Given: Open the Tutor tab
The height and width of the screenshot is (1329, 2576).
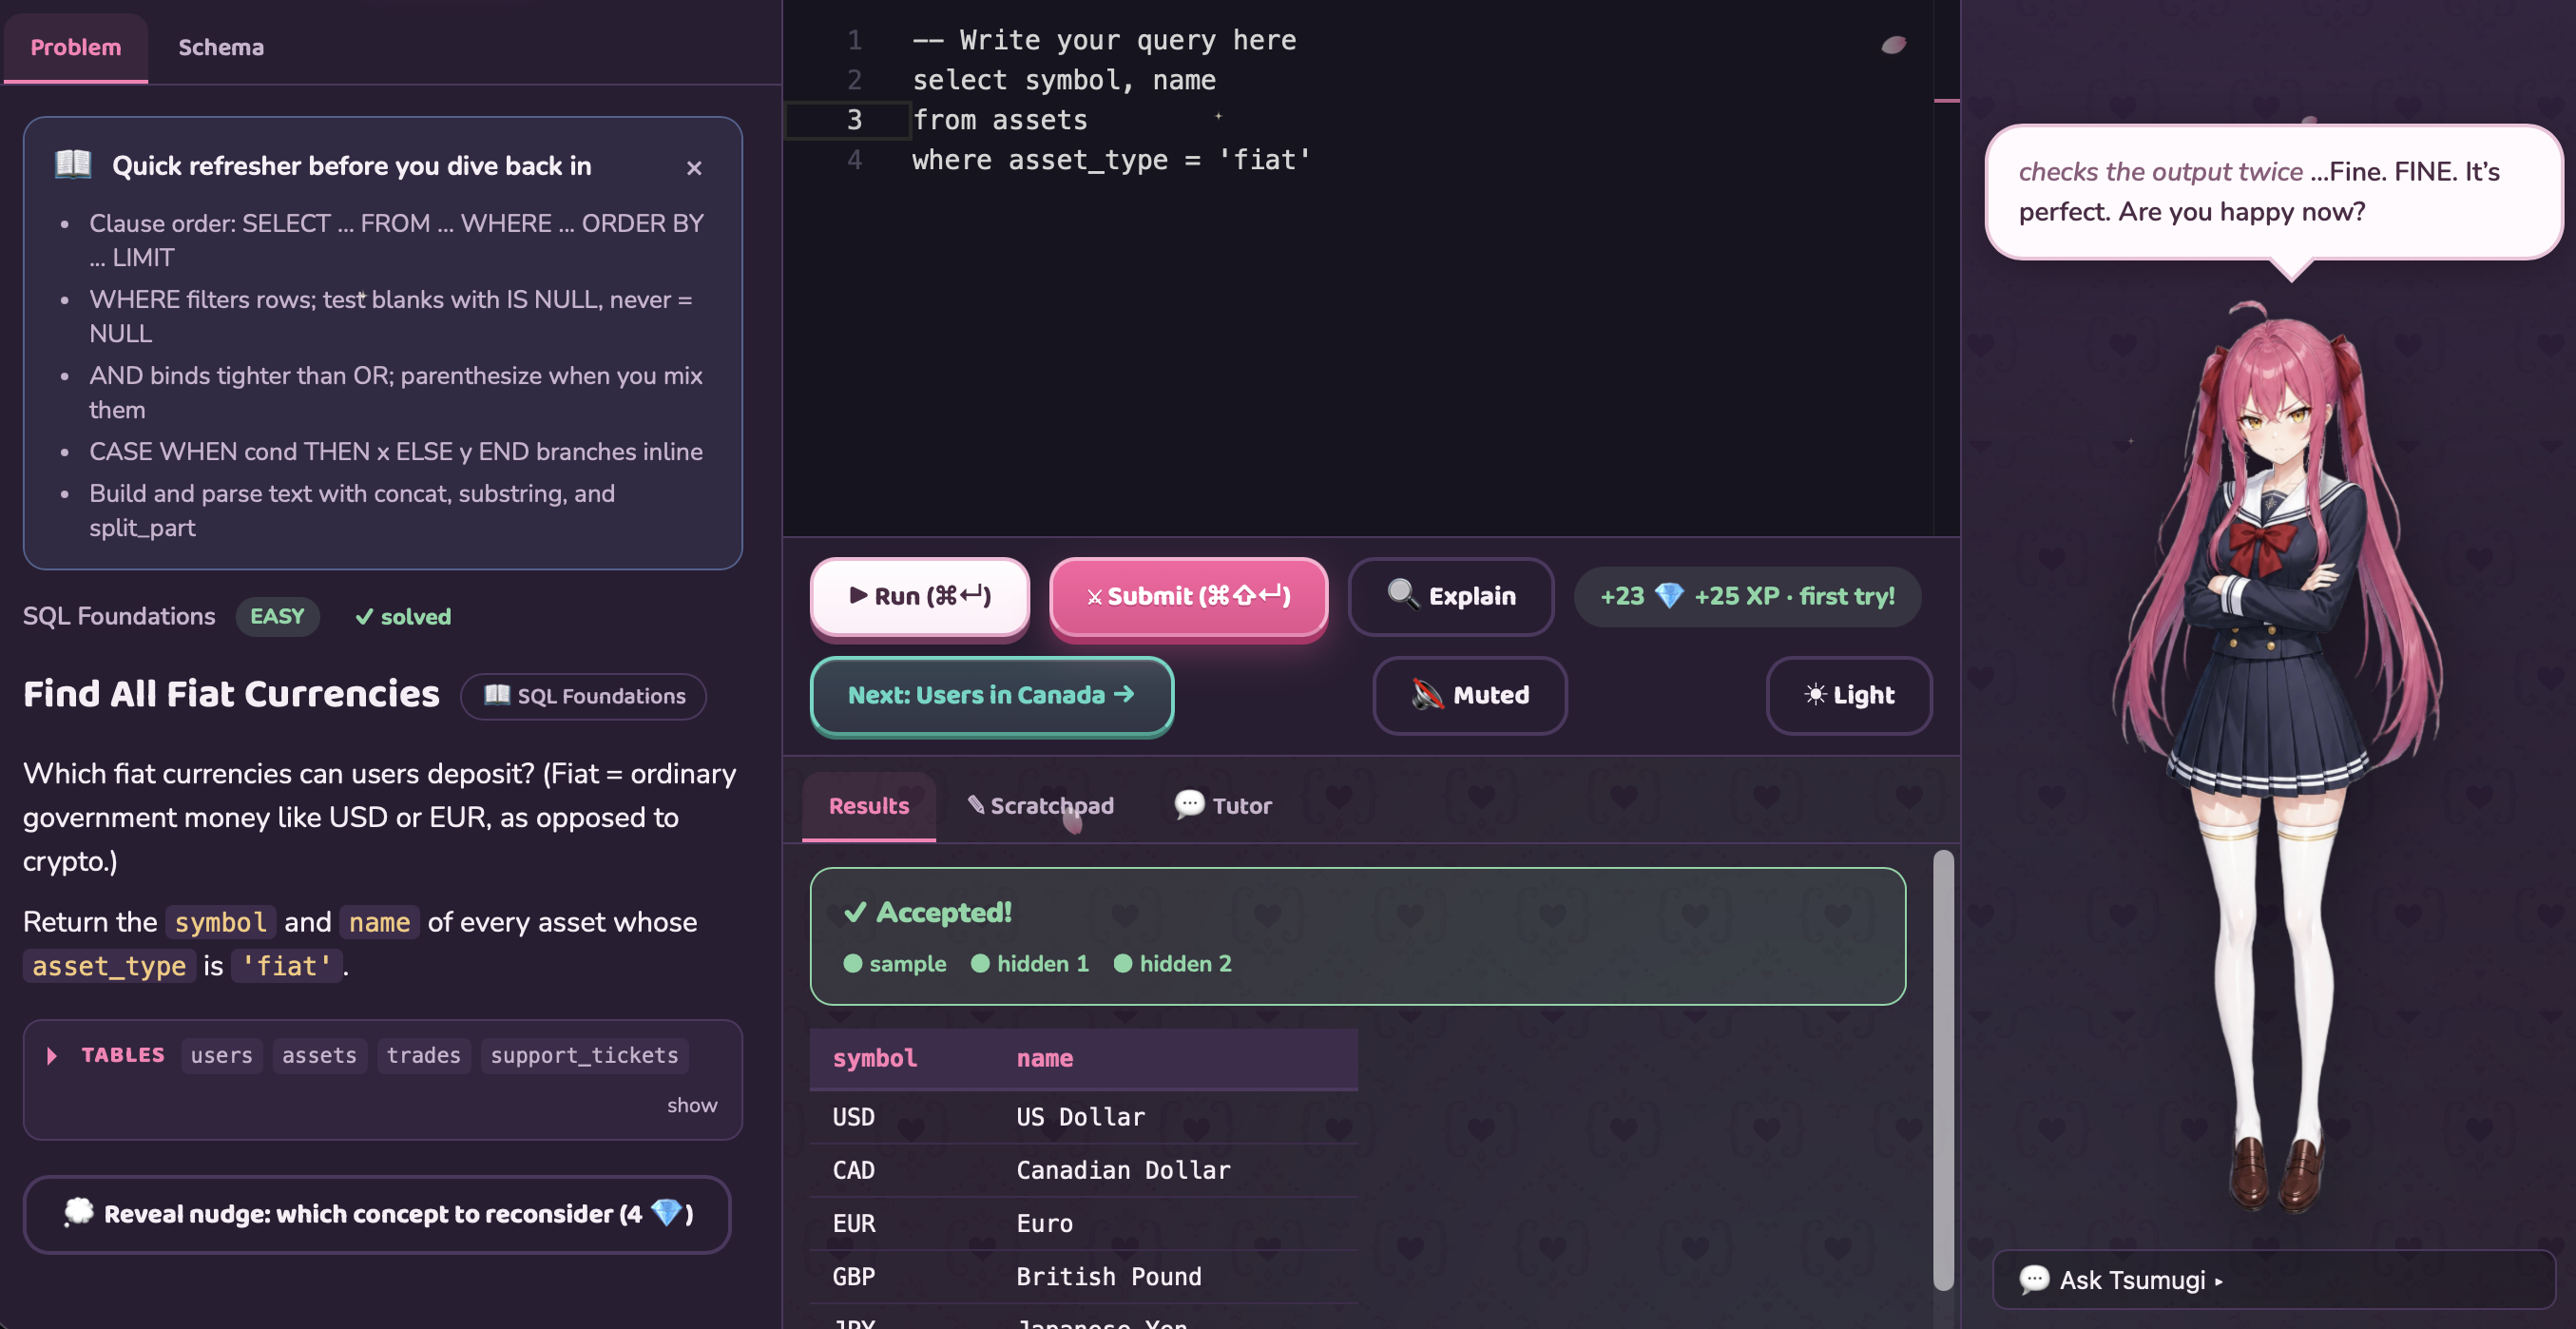Looking at the screenshot, I should (1223, 806).
